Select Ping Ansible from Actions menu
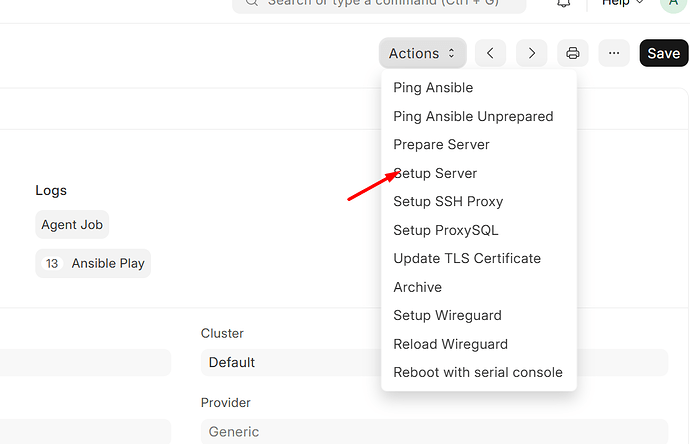 click(433, 88)
